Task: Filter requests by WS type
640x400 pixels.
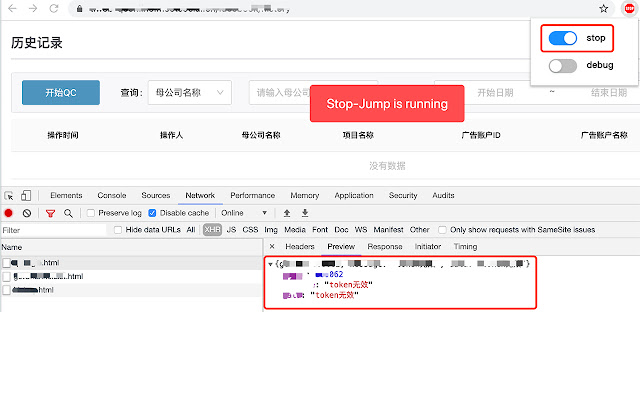Action: tap(361, 230)
